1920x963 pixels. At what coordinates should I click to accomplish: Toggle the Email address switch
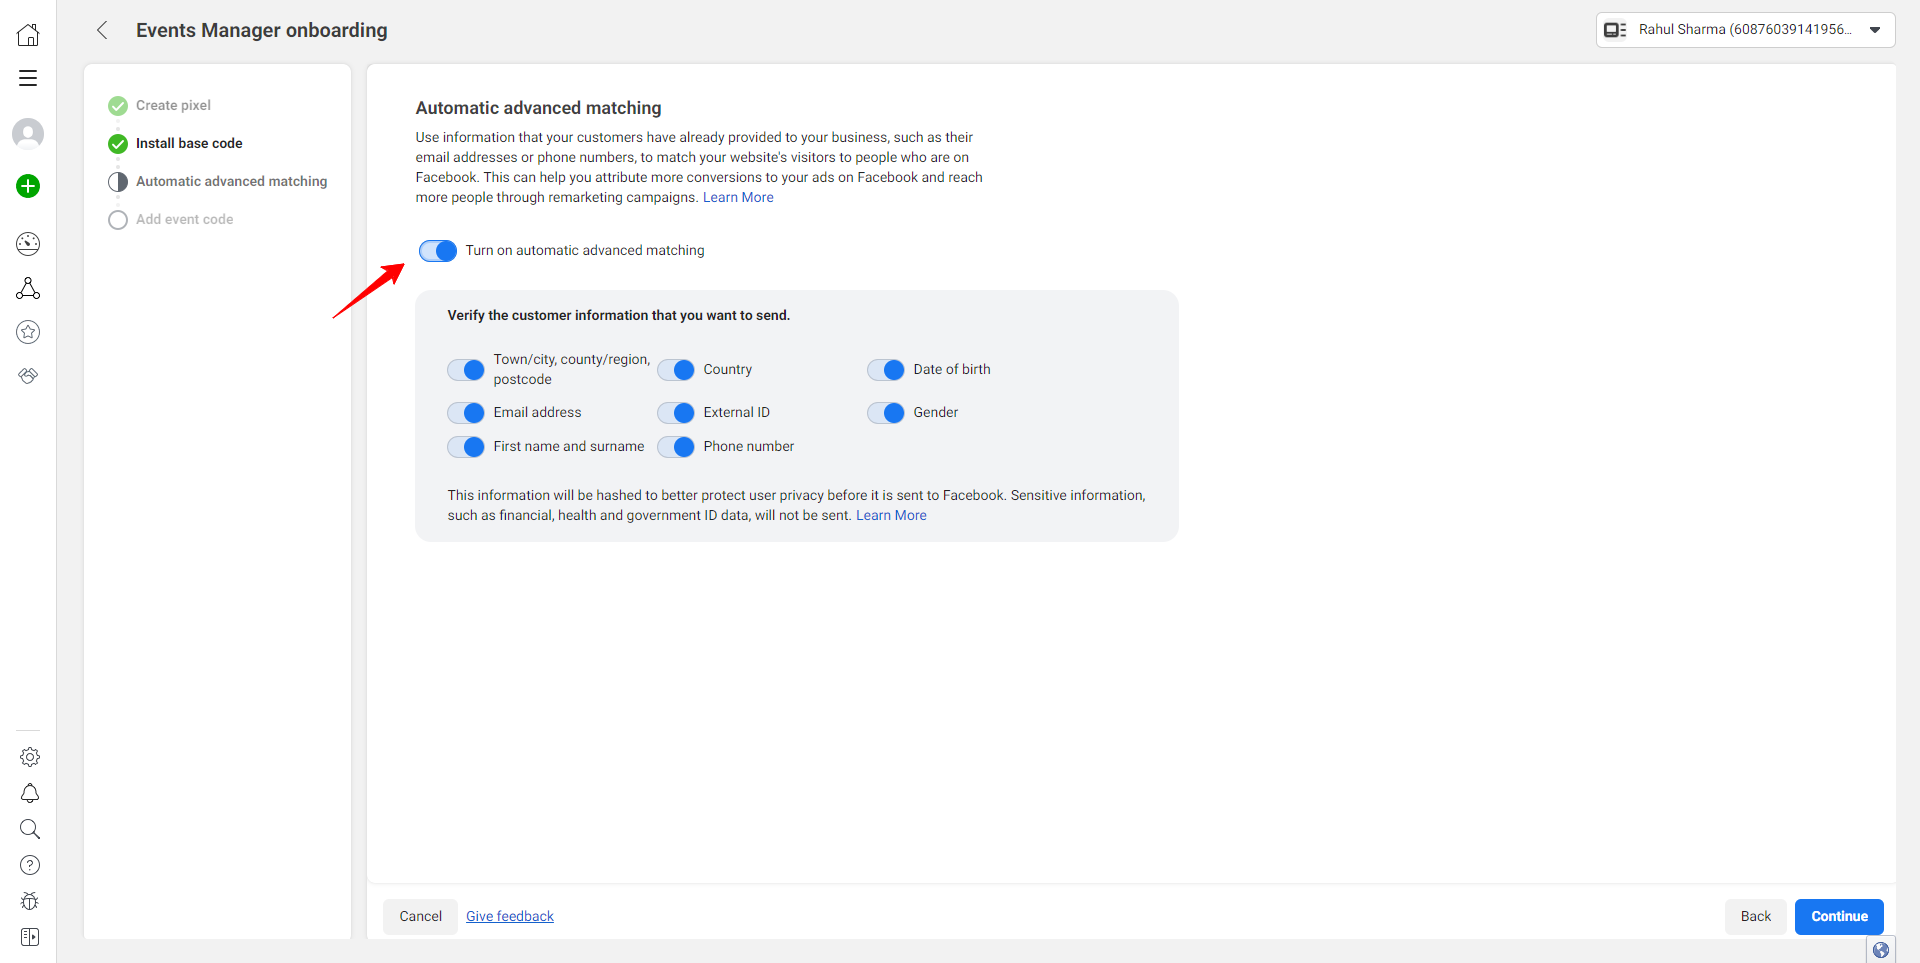click(466, 413)
